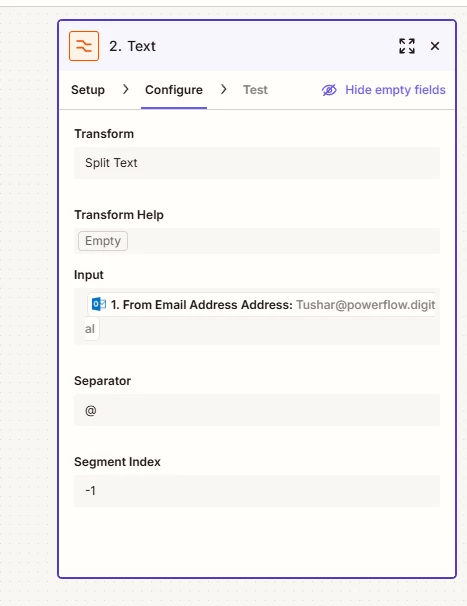Select the Empty pill in Transform Help
This screenshot has width=467, height=606.
(x=103, y=241)
